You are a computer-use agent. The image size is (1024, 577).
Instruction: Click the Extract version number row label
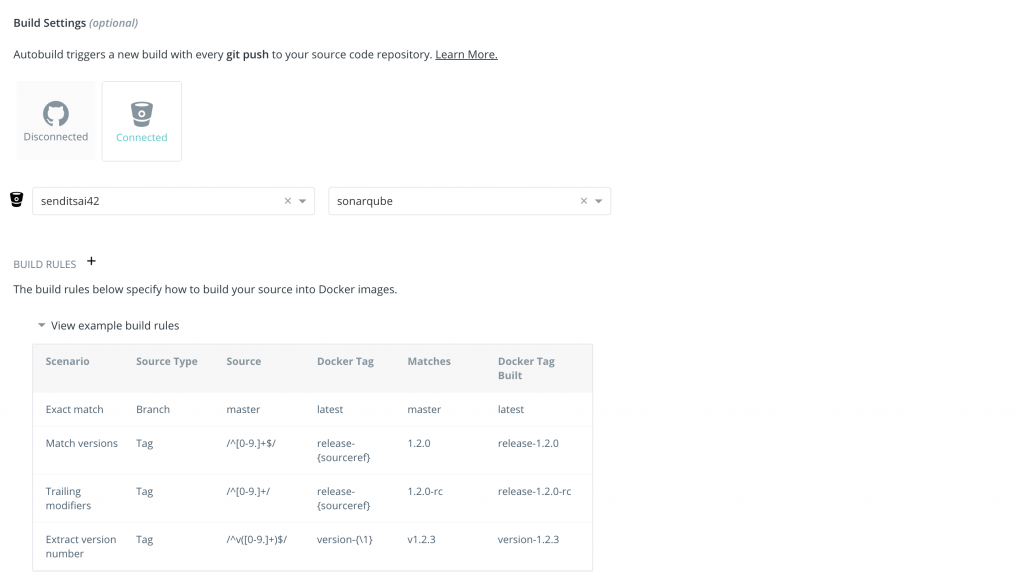tap(81, 546)
